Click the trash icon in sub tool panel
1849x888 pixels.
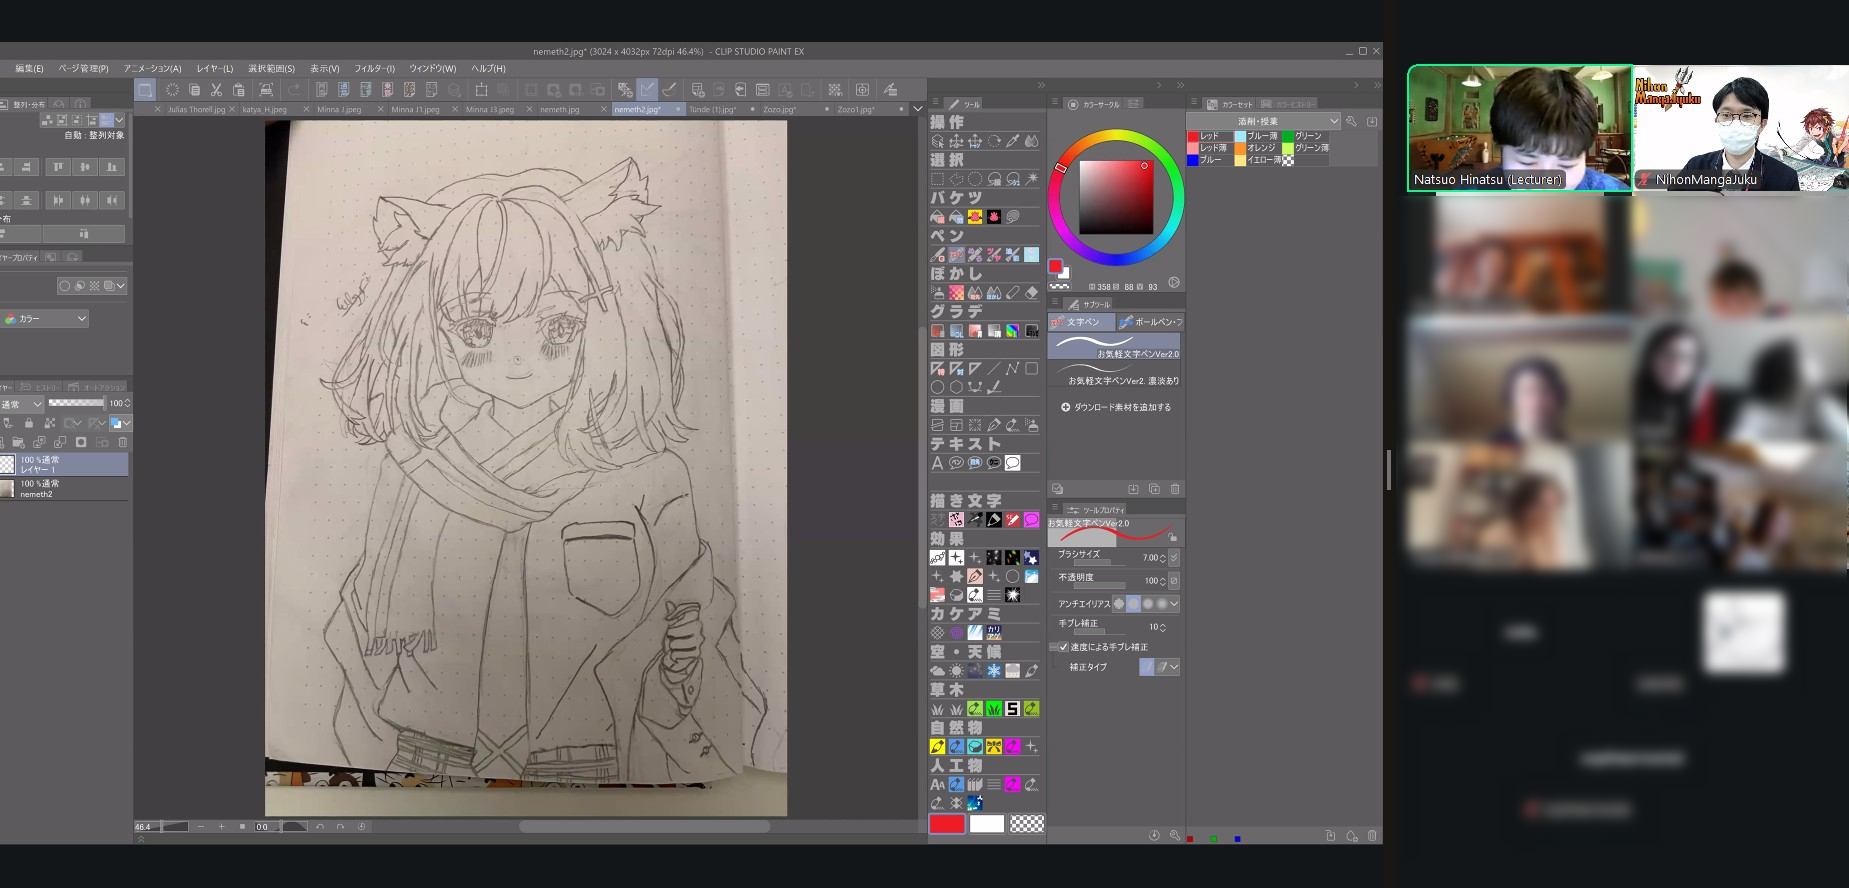[1175, 489]
